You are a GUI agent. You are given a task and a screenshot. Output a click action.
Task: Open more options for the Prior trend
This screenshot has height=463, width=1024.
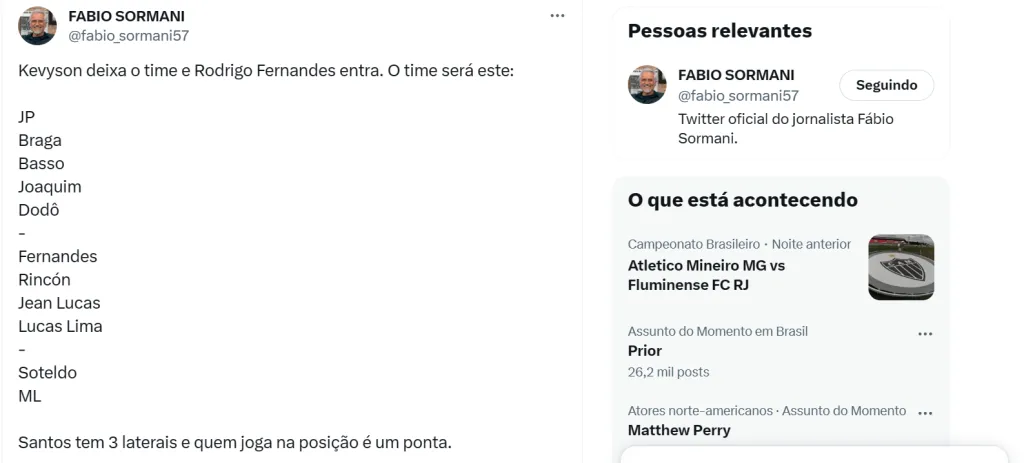click(925, 334)
